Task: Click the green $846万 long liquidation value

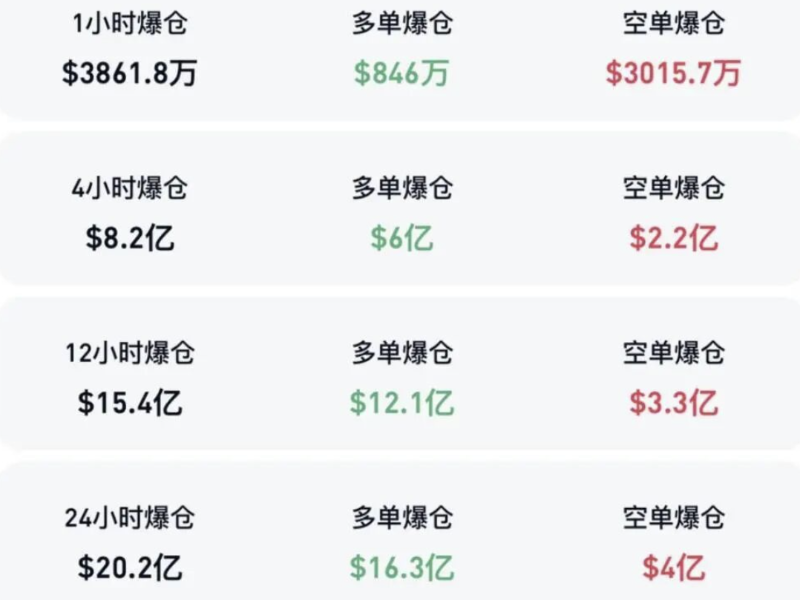Action: pyautogui.click(x=402, y=73)
